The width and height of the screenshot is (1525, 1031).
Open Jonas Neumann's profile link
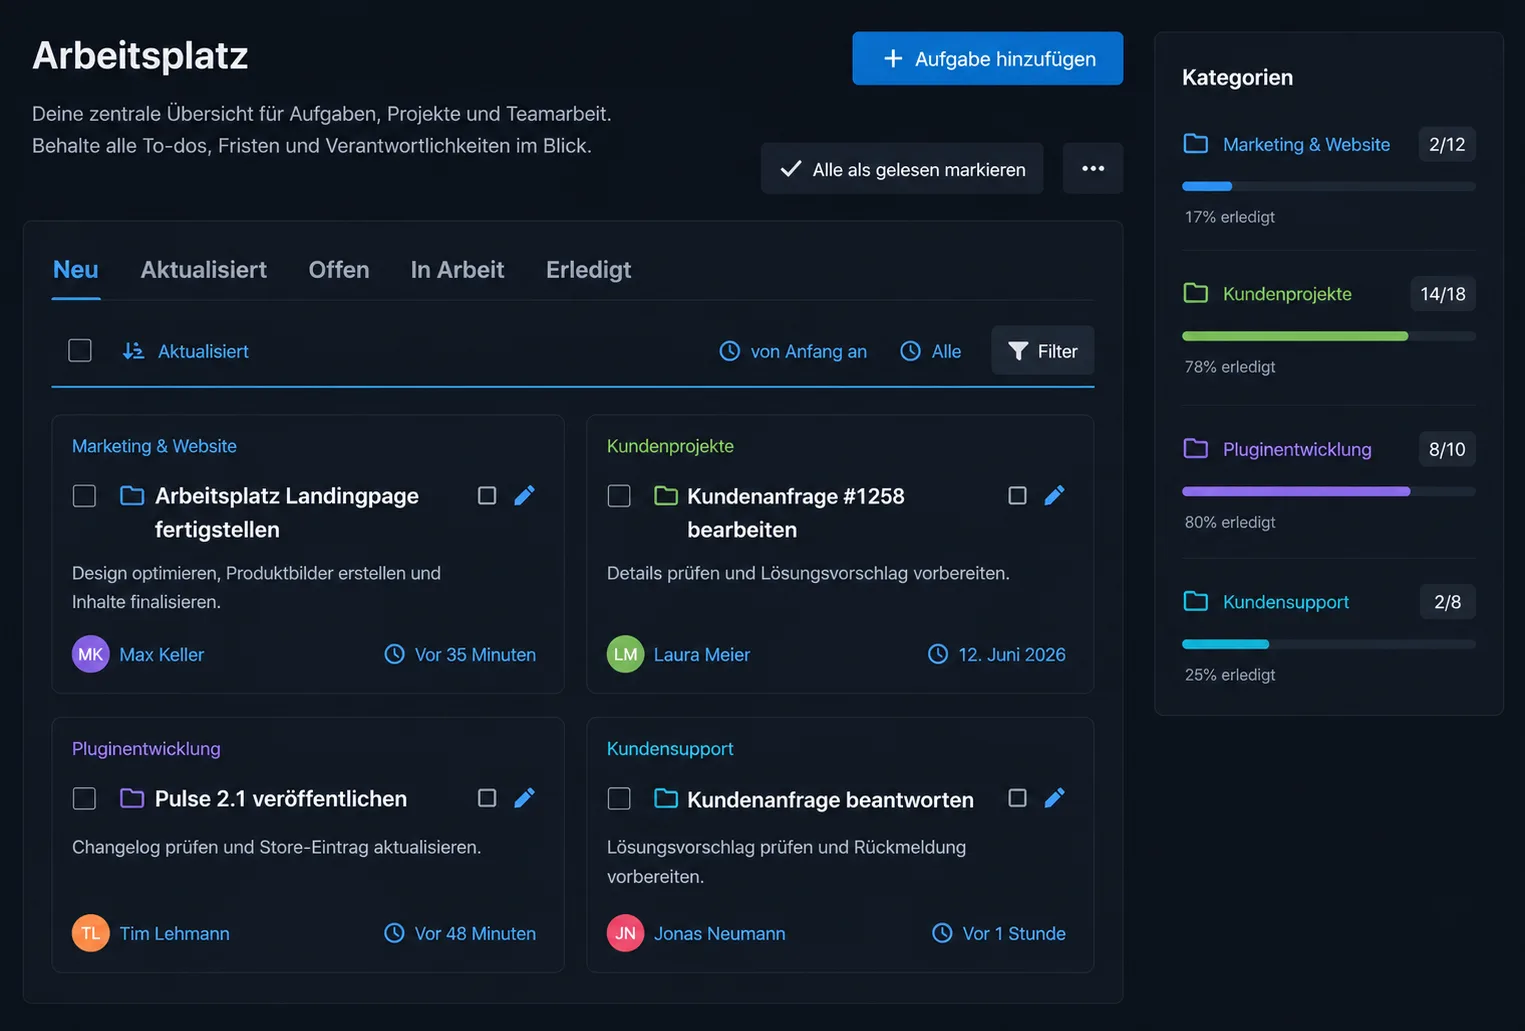[x=720, y=933]
